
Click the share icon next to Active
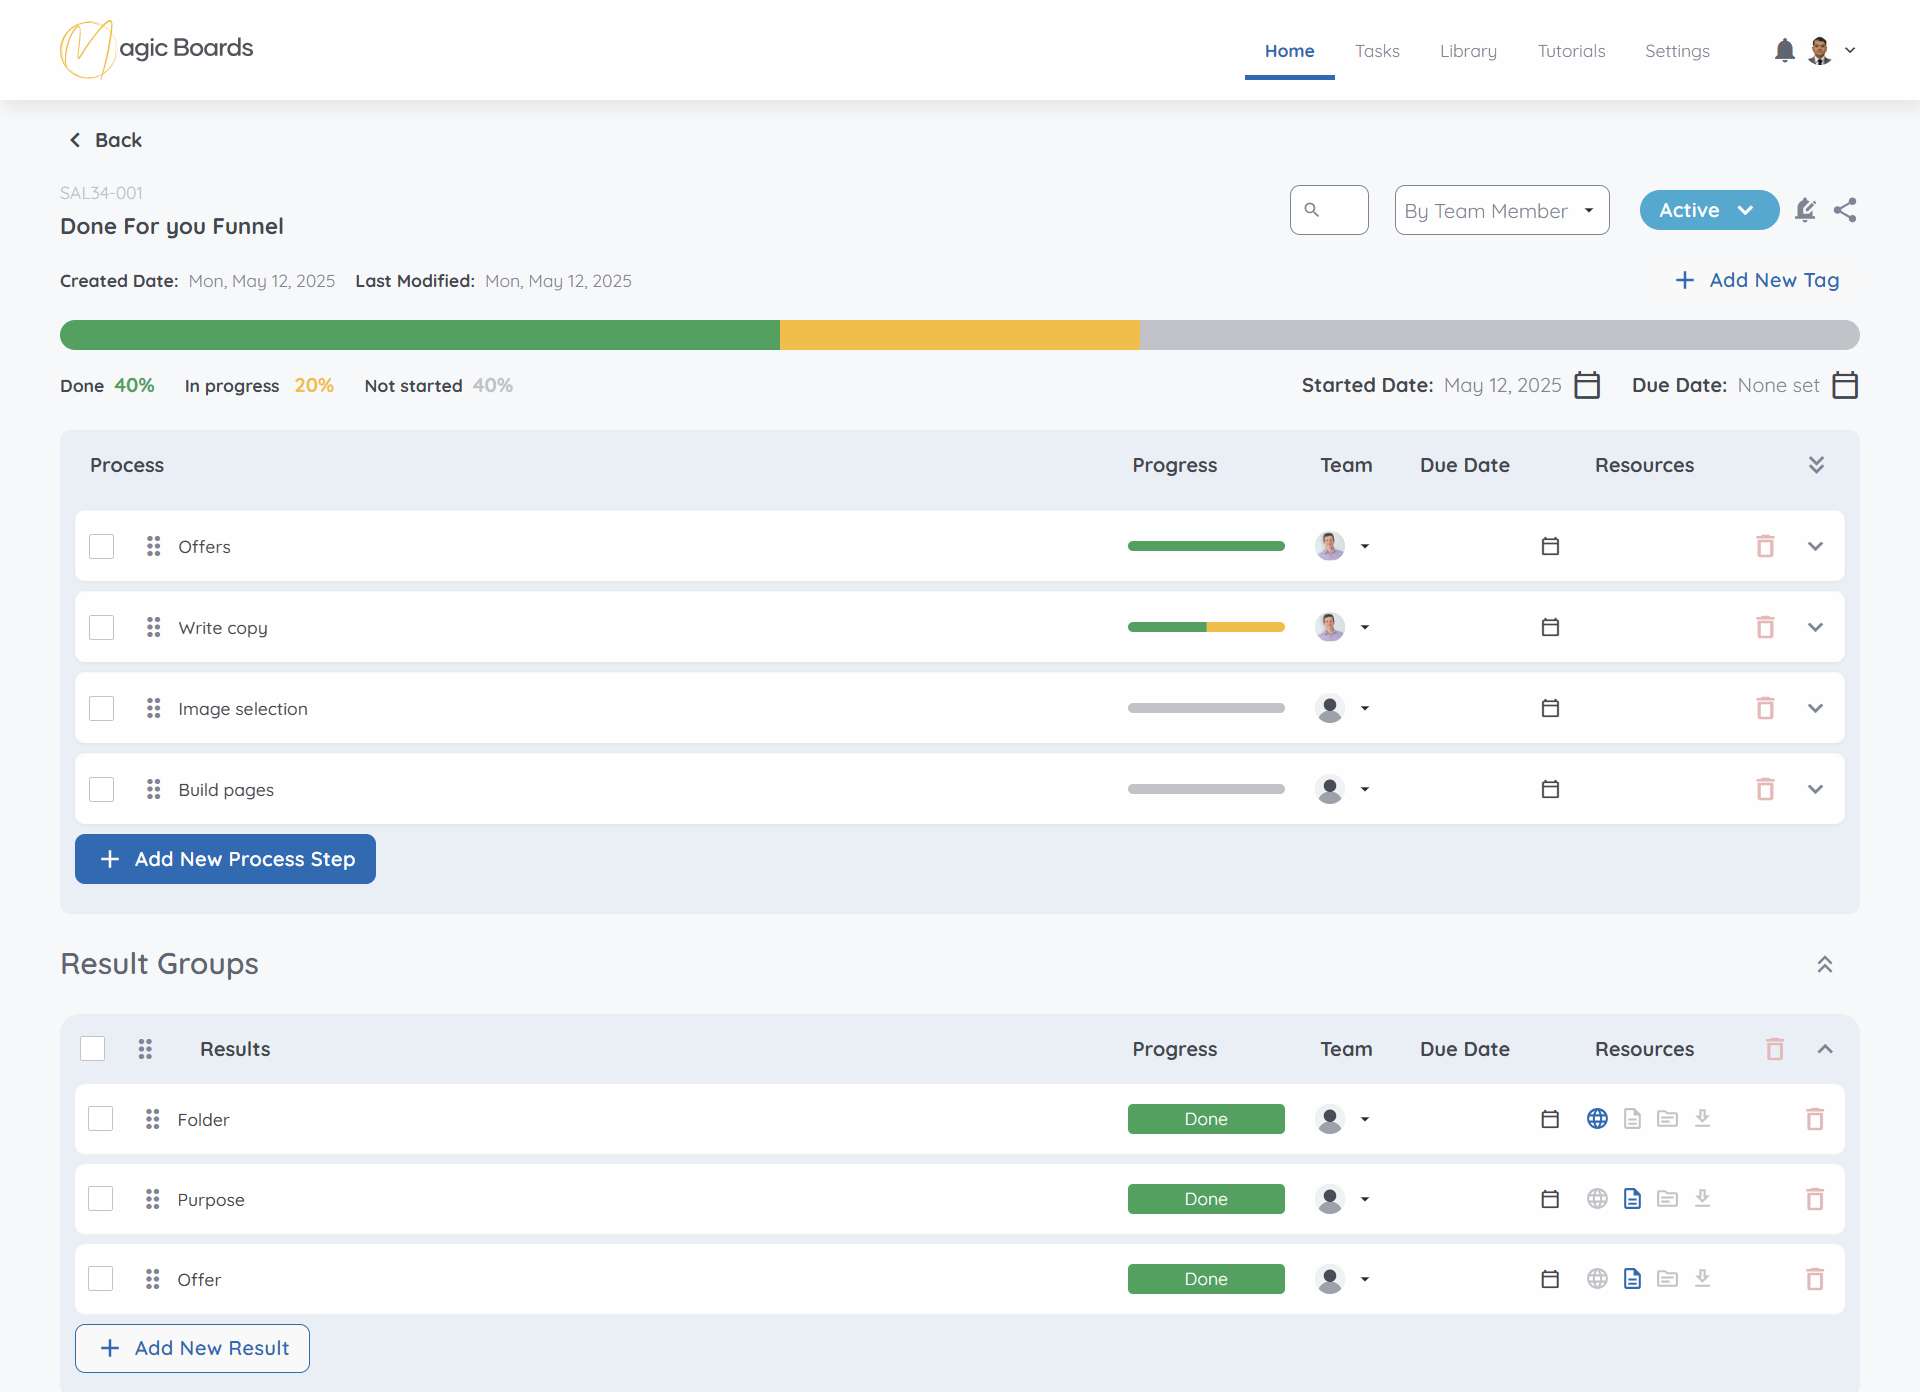click(1845, 210)
